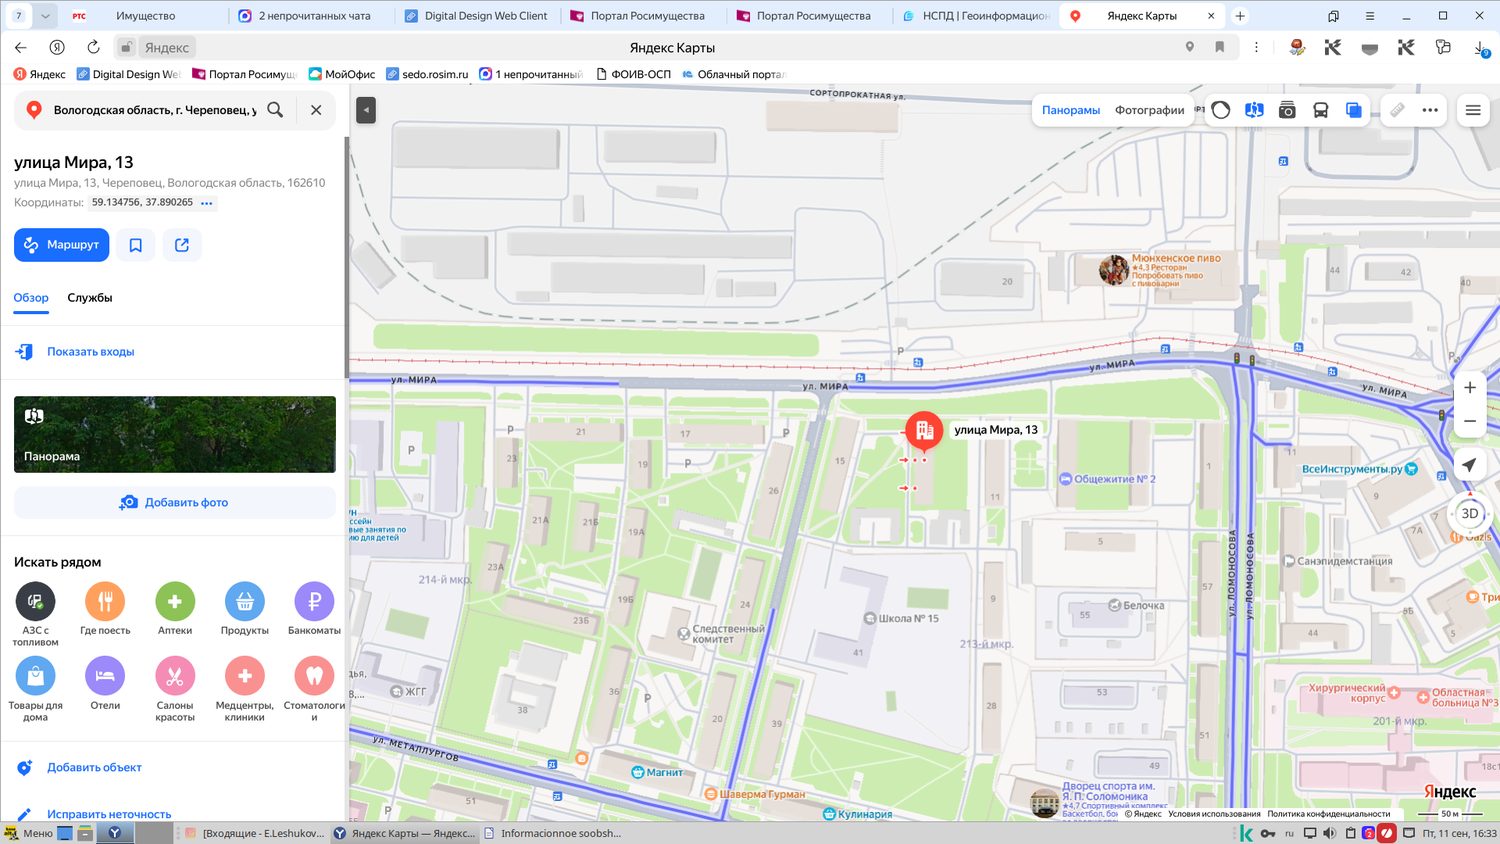Select the ruler measurement tool
1500x844 pixels.
[x=1397, y=110]
